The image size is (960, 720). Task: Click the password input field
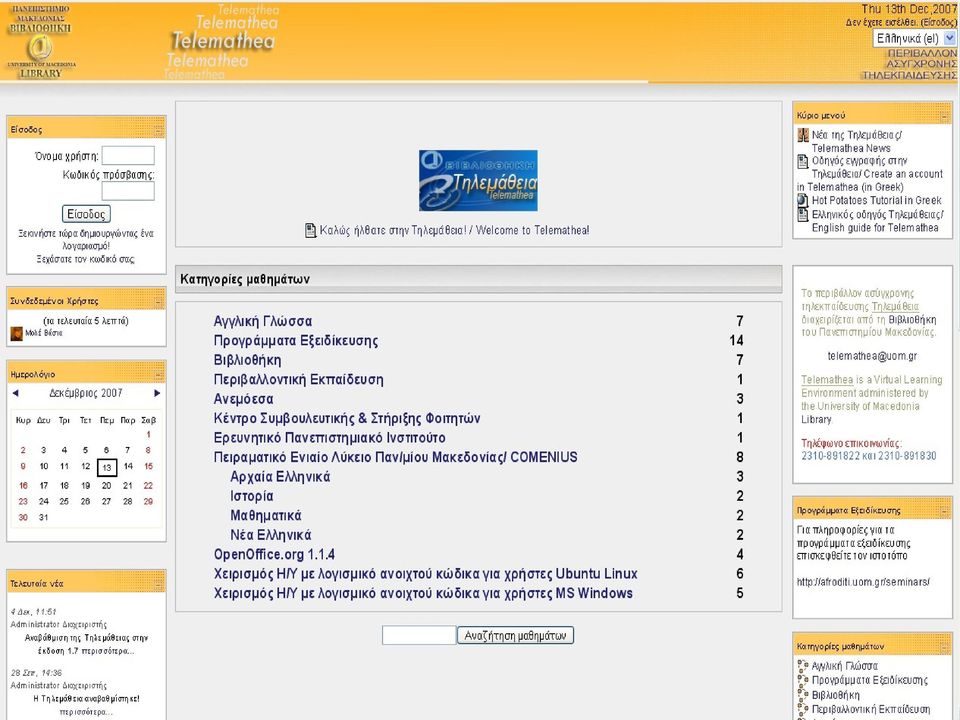point(128,191)
